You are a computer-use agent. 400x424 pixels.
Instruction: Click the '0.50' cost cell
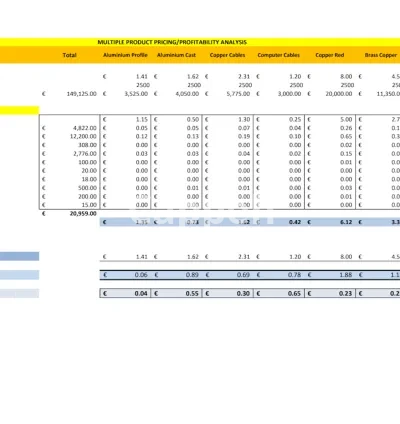193,119
